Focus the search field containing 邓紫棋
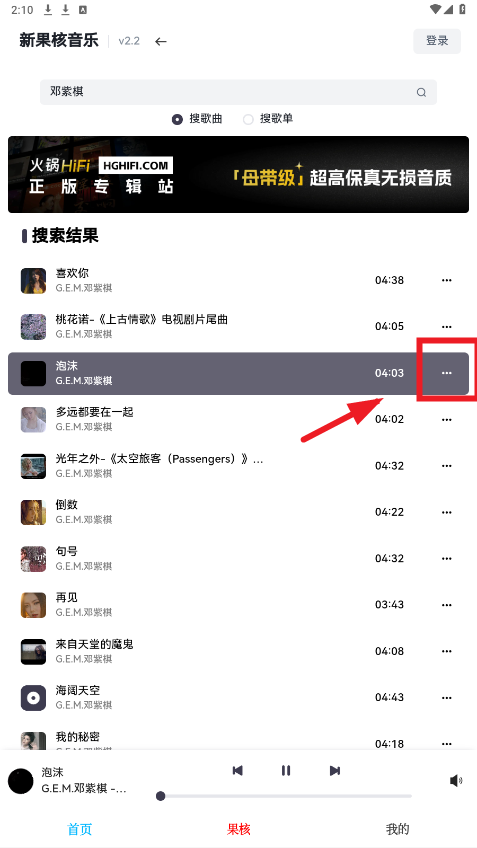Image resolution: width=477 pixels, height=848 pixels. click(238, 92)
